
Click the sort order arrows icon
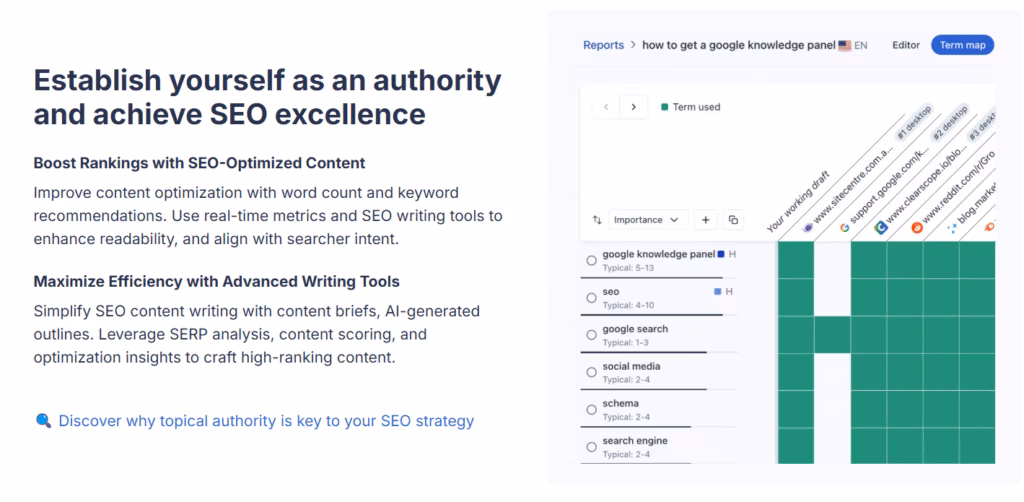point(597,220)
